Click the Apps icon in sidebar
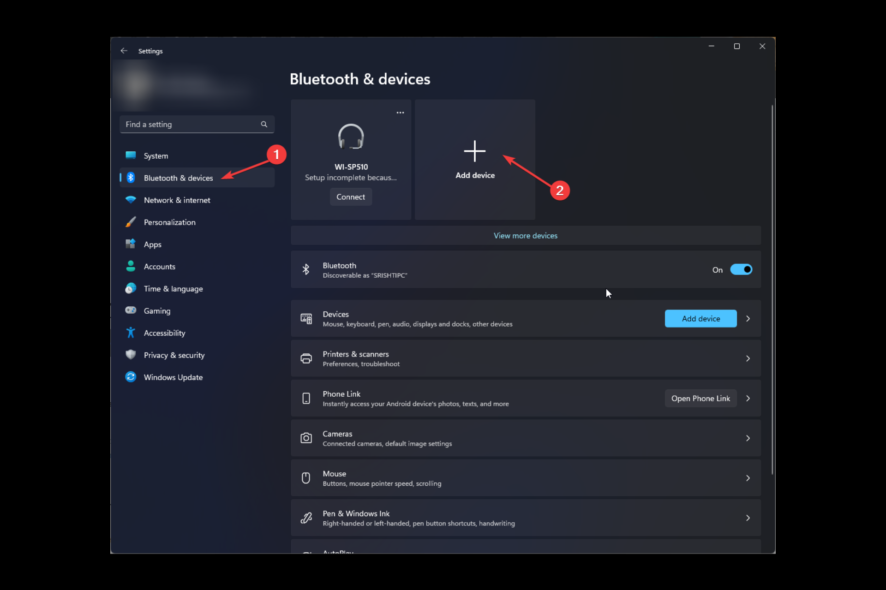This screenshot has height=590, width=886. (x=131, y=244)
